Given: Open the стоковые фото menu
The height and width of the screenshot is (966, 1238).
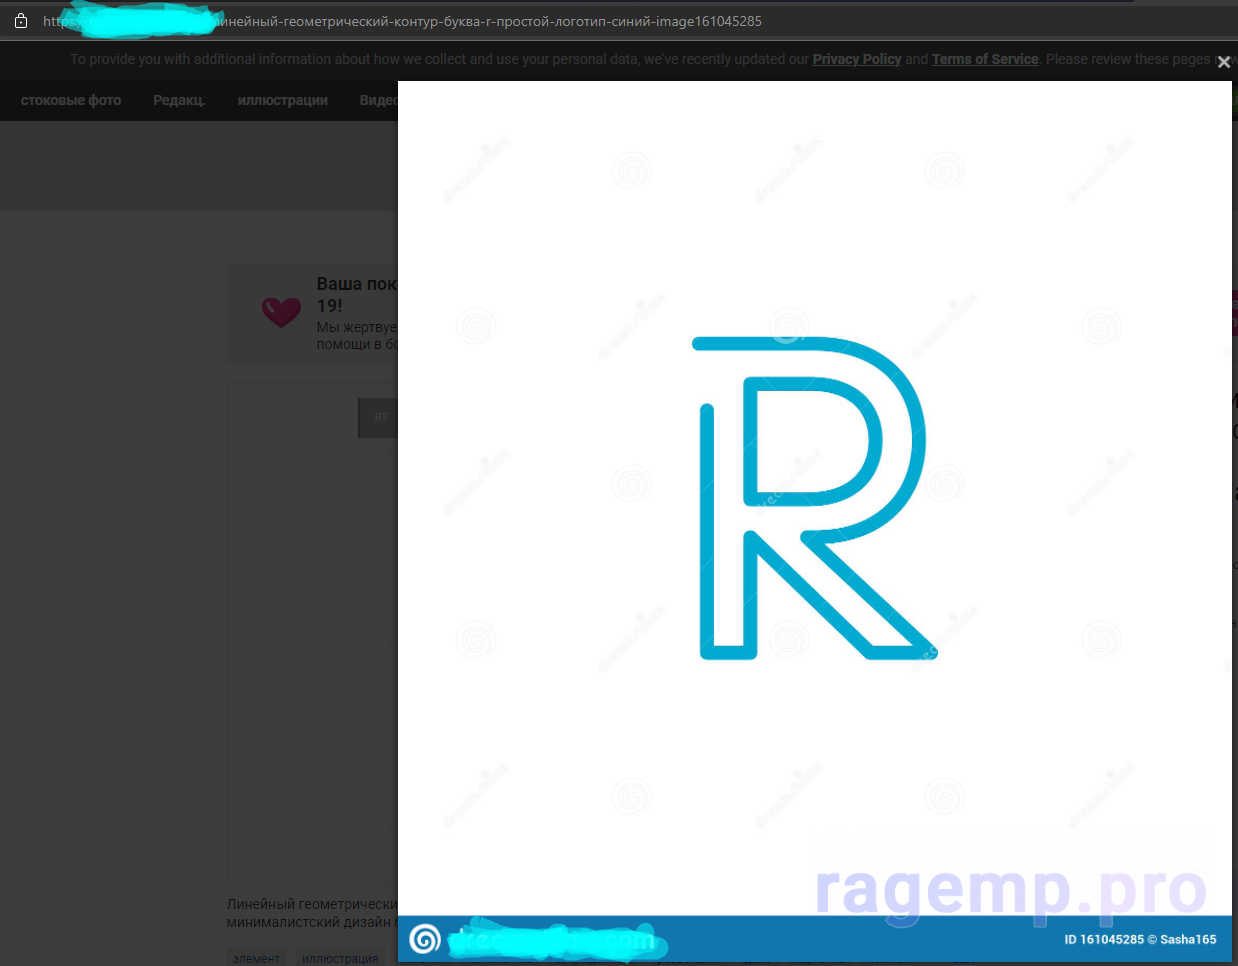Looking at the screenshot, I should pos(71,100).
